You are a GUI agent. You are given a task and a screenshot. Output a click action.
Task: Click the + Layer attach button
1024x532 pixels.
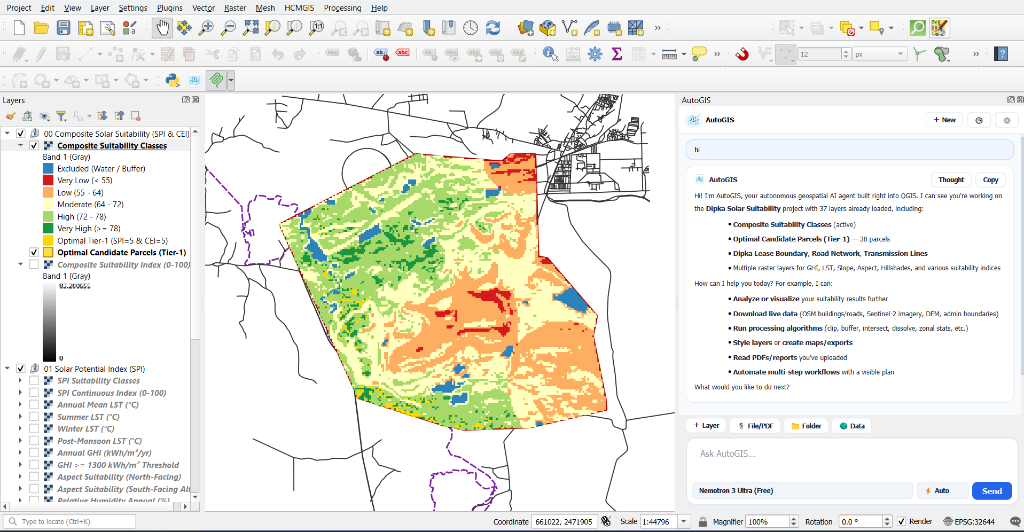[x=706, y=426]
